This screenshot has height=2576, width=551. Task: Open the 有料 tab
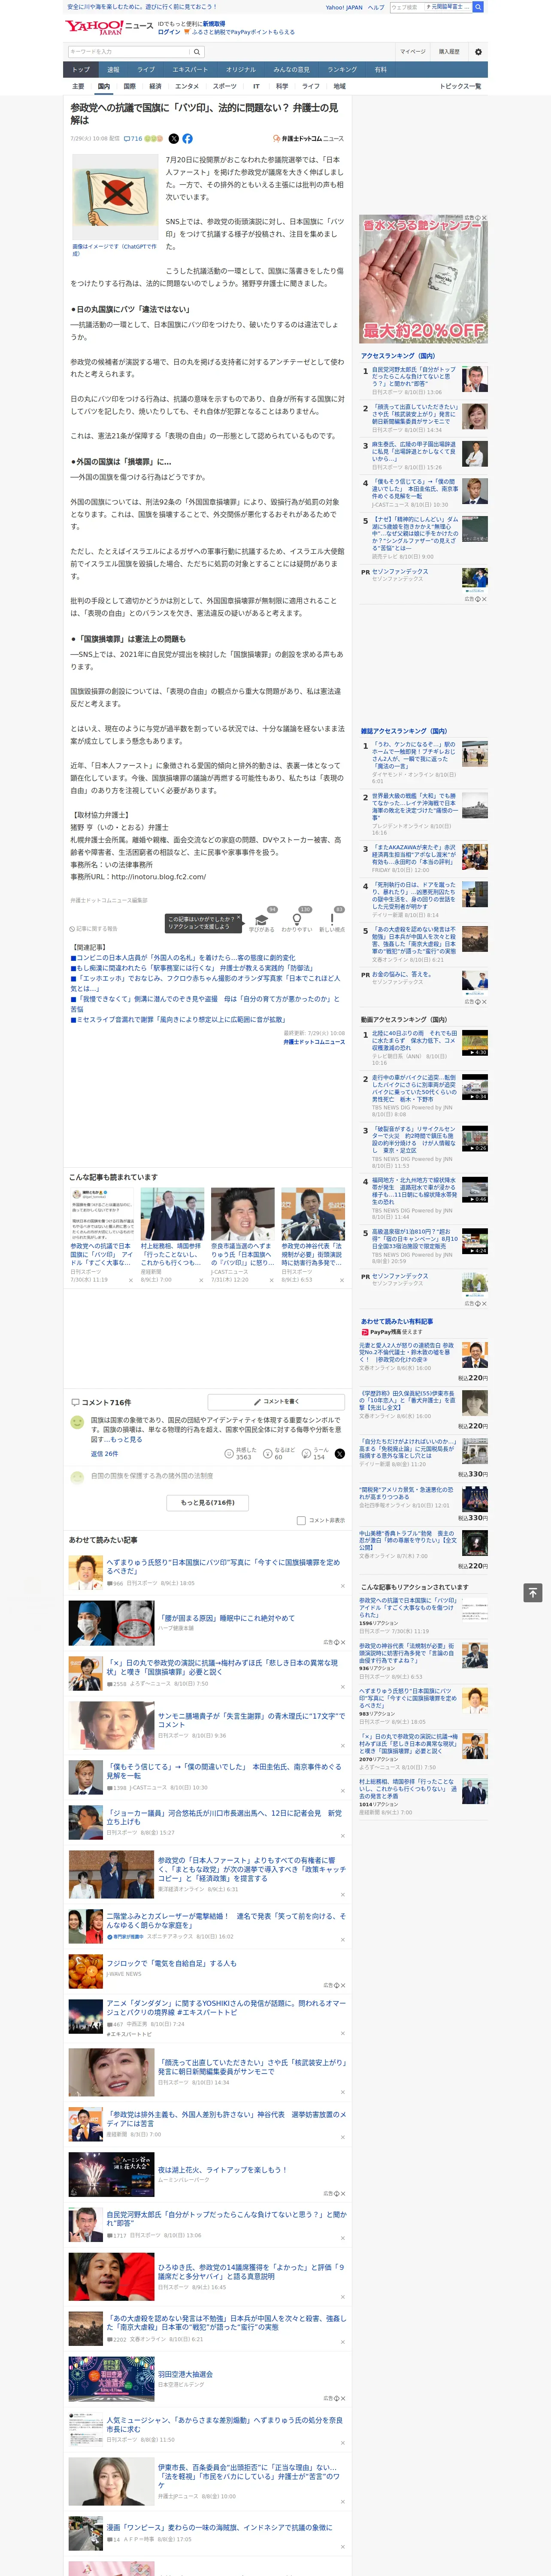pos(381,70)
